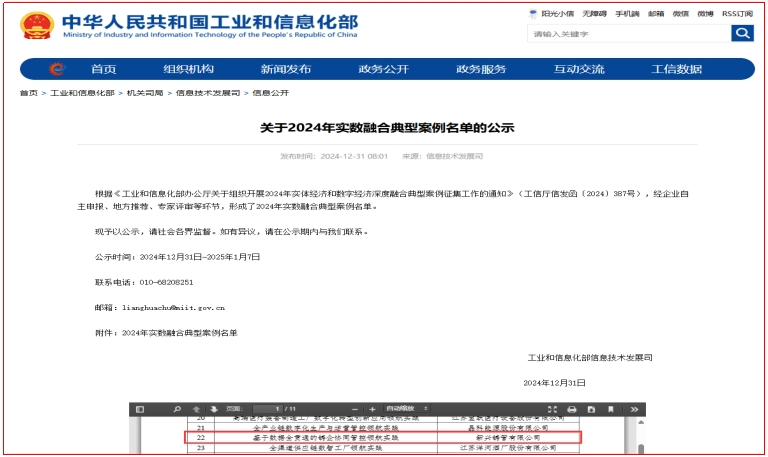Zoom in using PDF plus button
This screenshot has height=457, width=768.
point(372,409)
